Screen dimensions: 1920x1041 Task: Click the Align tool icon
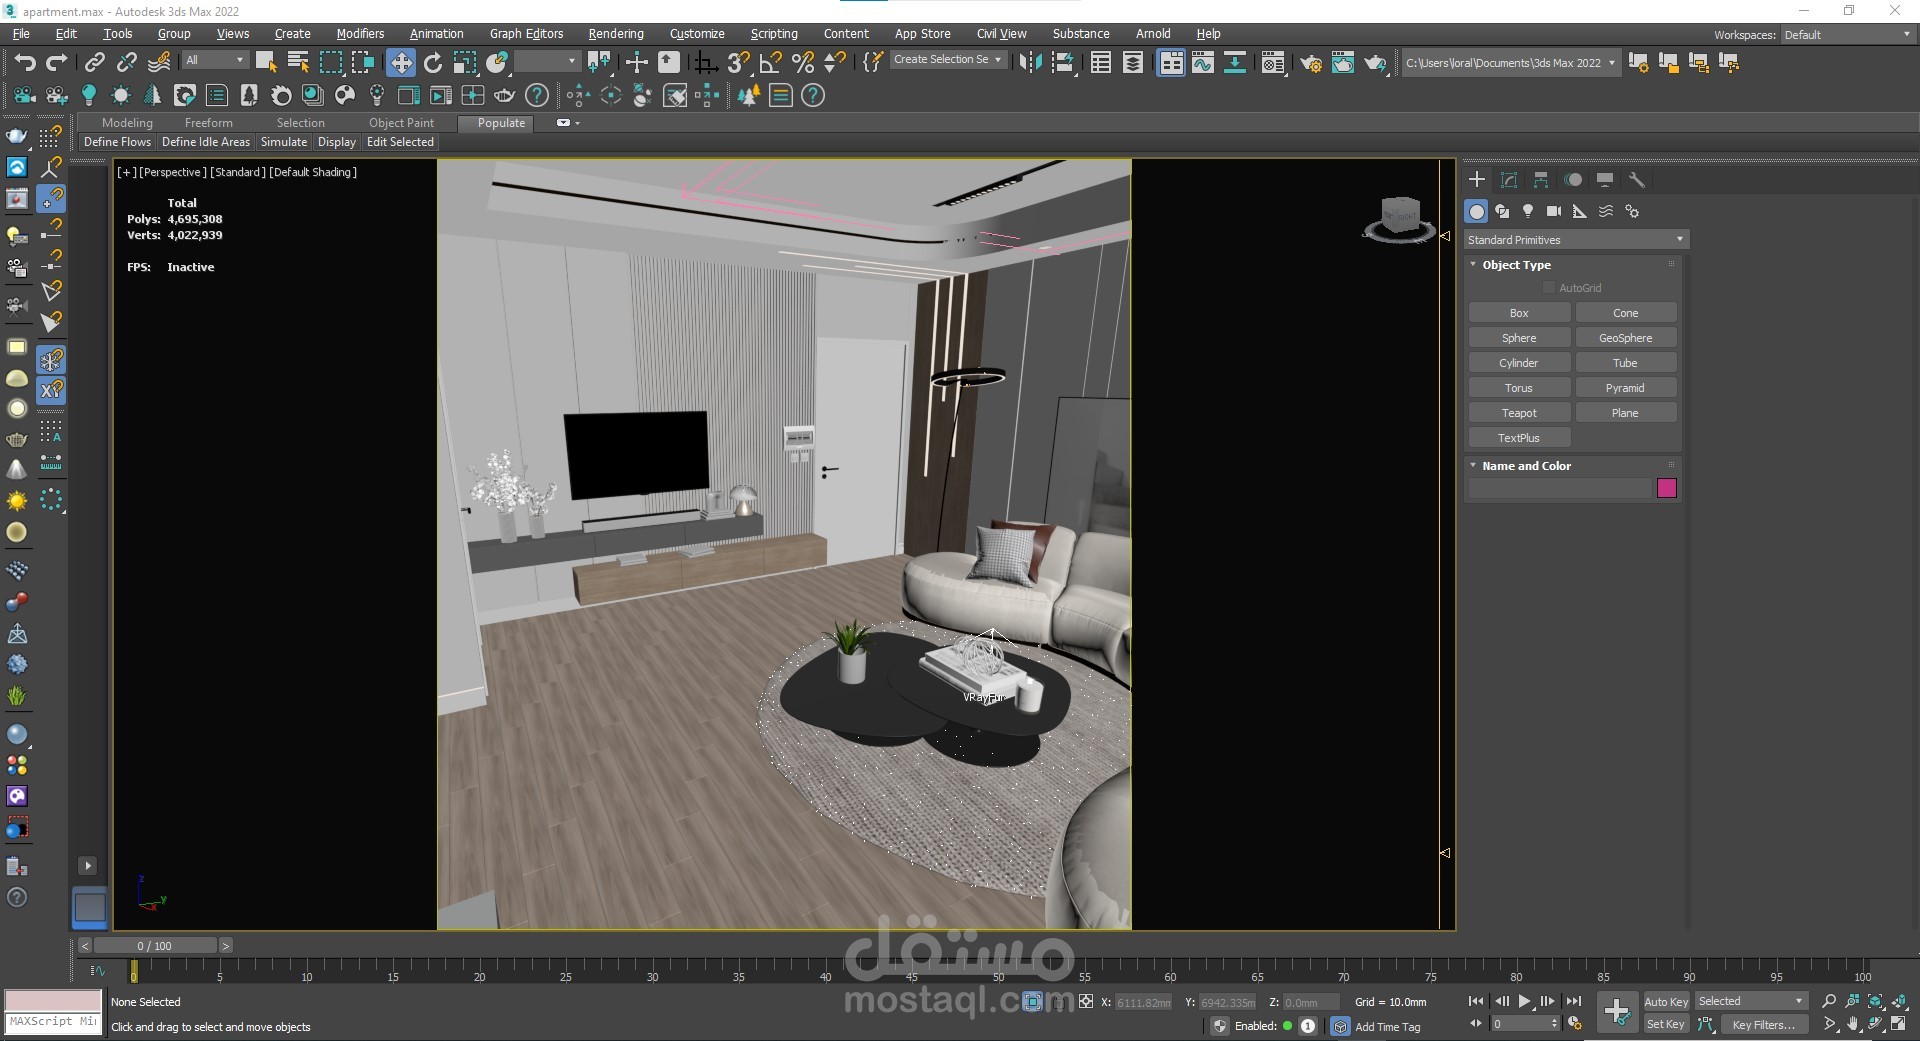[1064, 63]
